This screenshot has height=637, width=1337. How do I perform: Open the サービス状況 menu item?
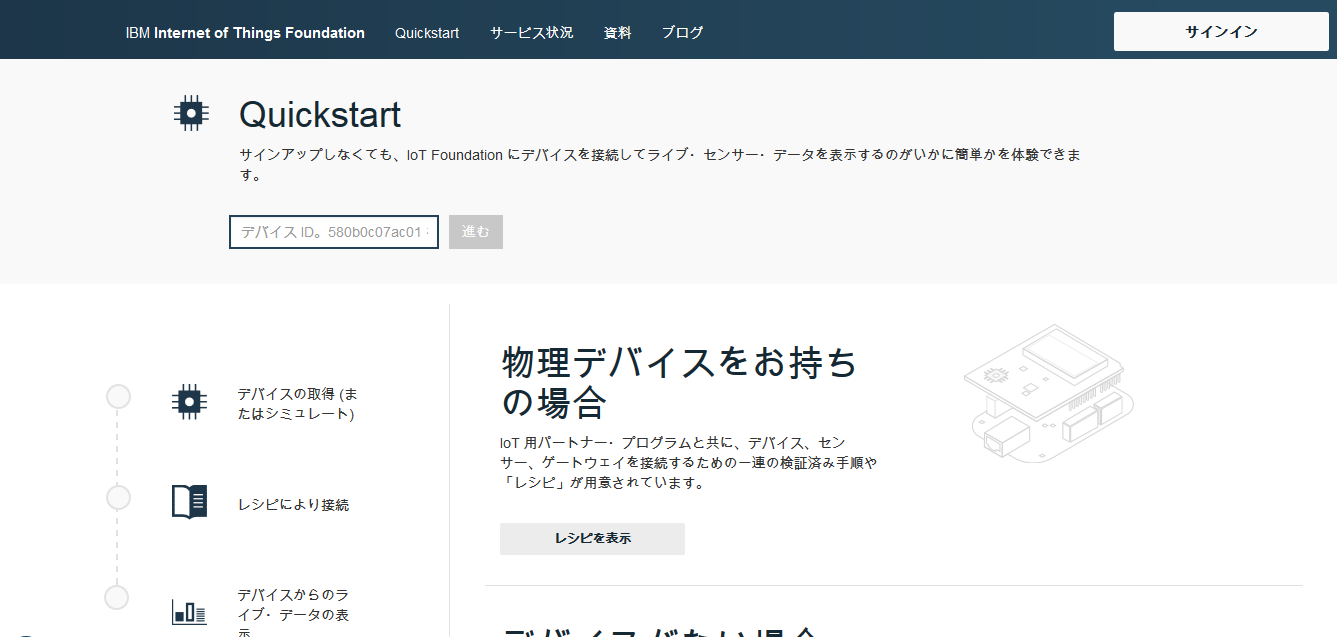click(x=532, y=33)
